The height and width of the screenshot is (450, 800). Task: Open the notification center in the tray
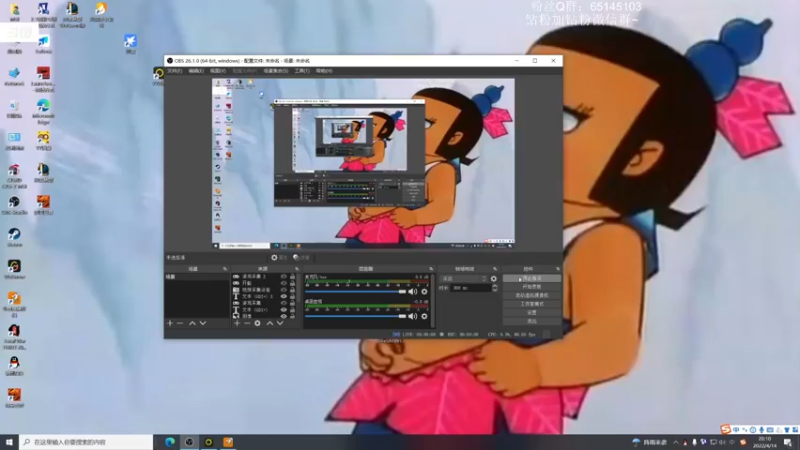point(788,442)
